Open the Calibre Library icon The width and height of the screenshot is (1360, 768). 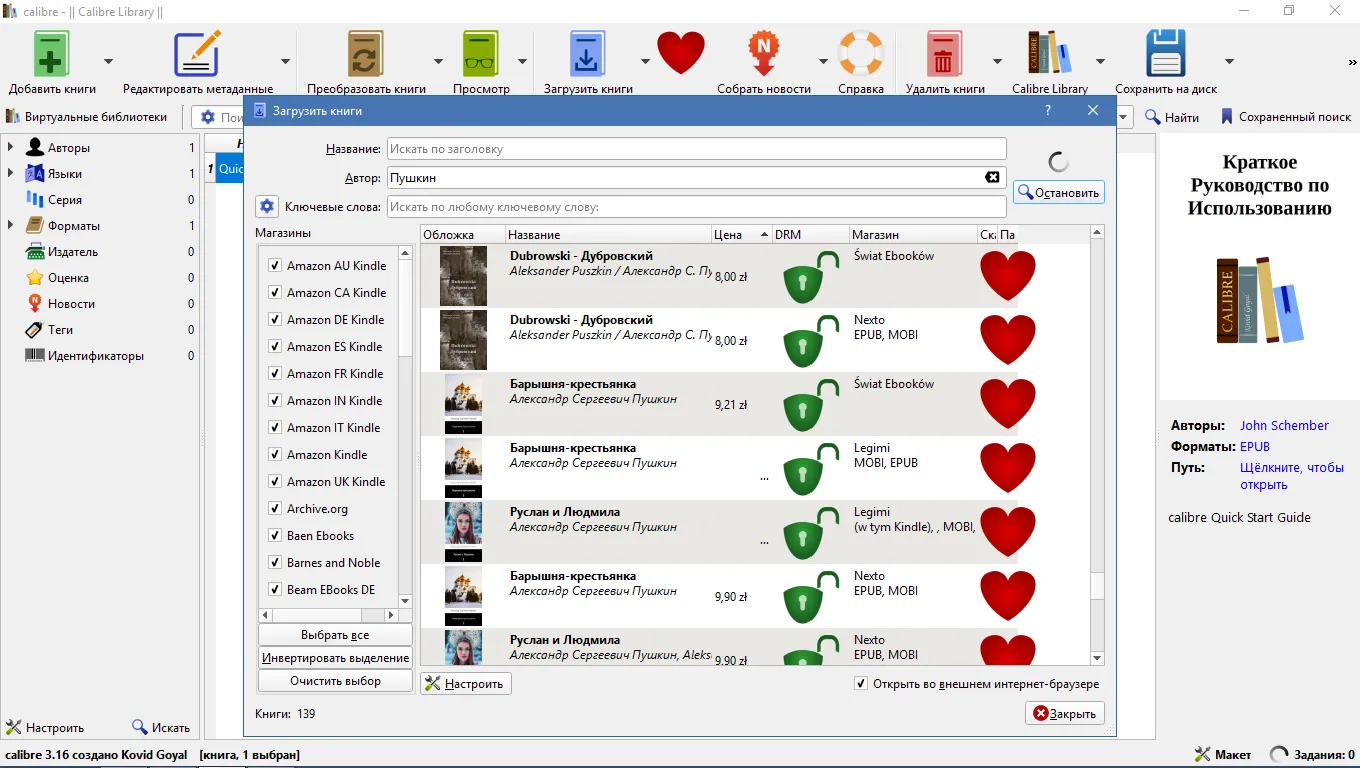pyautogui.click(x=1049, y=53)
